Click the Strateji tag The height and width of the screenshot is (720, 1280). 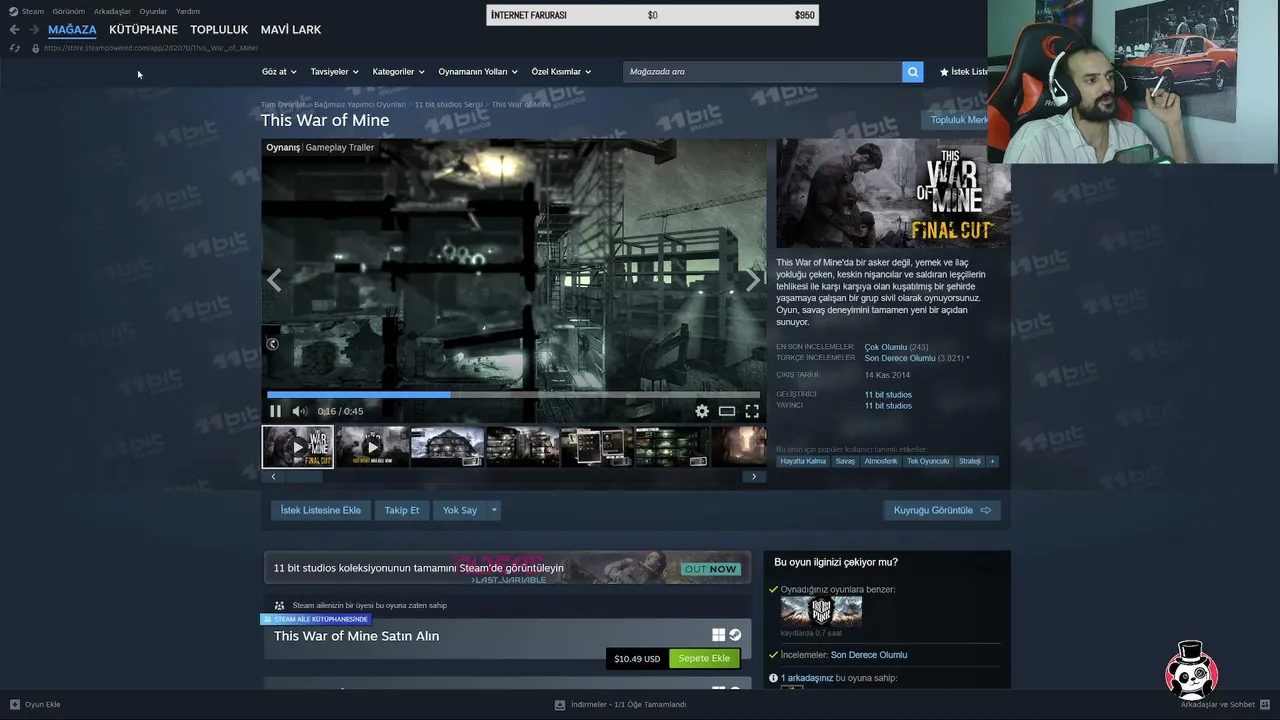pyautogui.click(x=970, y=461)
